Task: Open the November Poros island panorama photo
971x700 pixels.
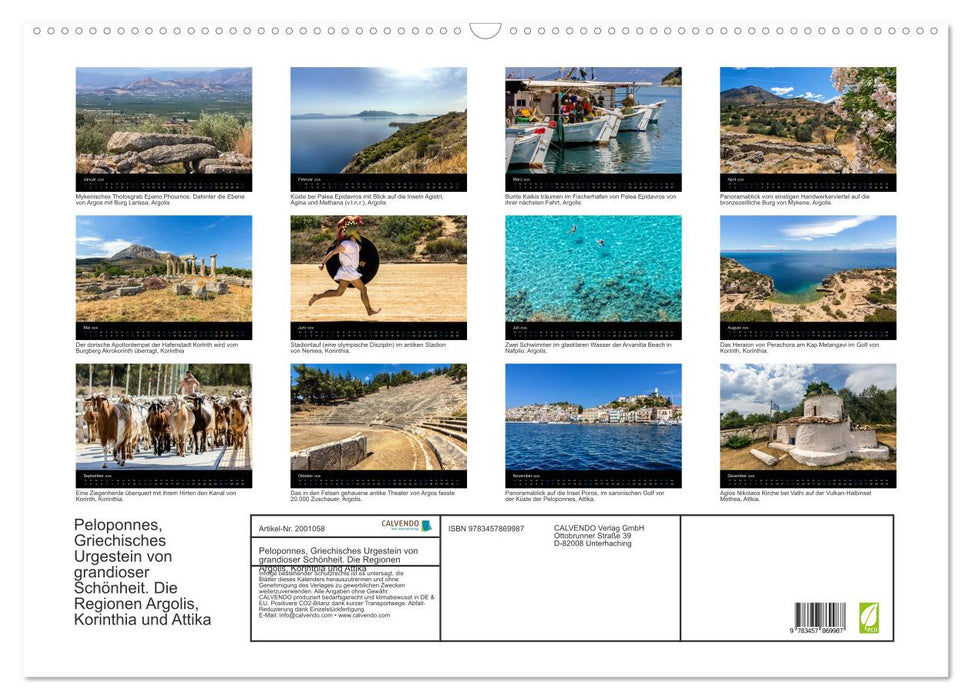Action: (593, 418)
